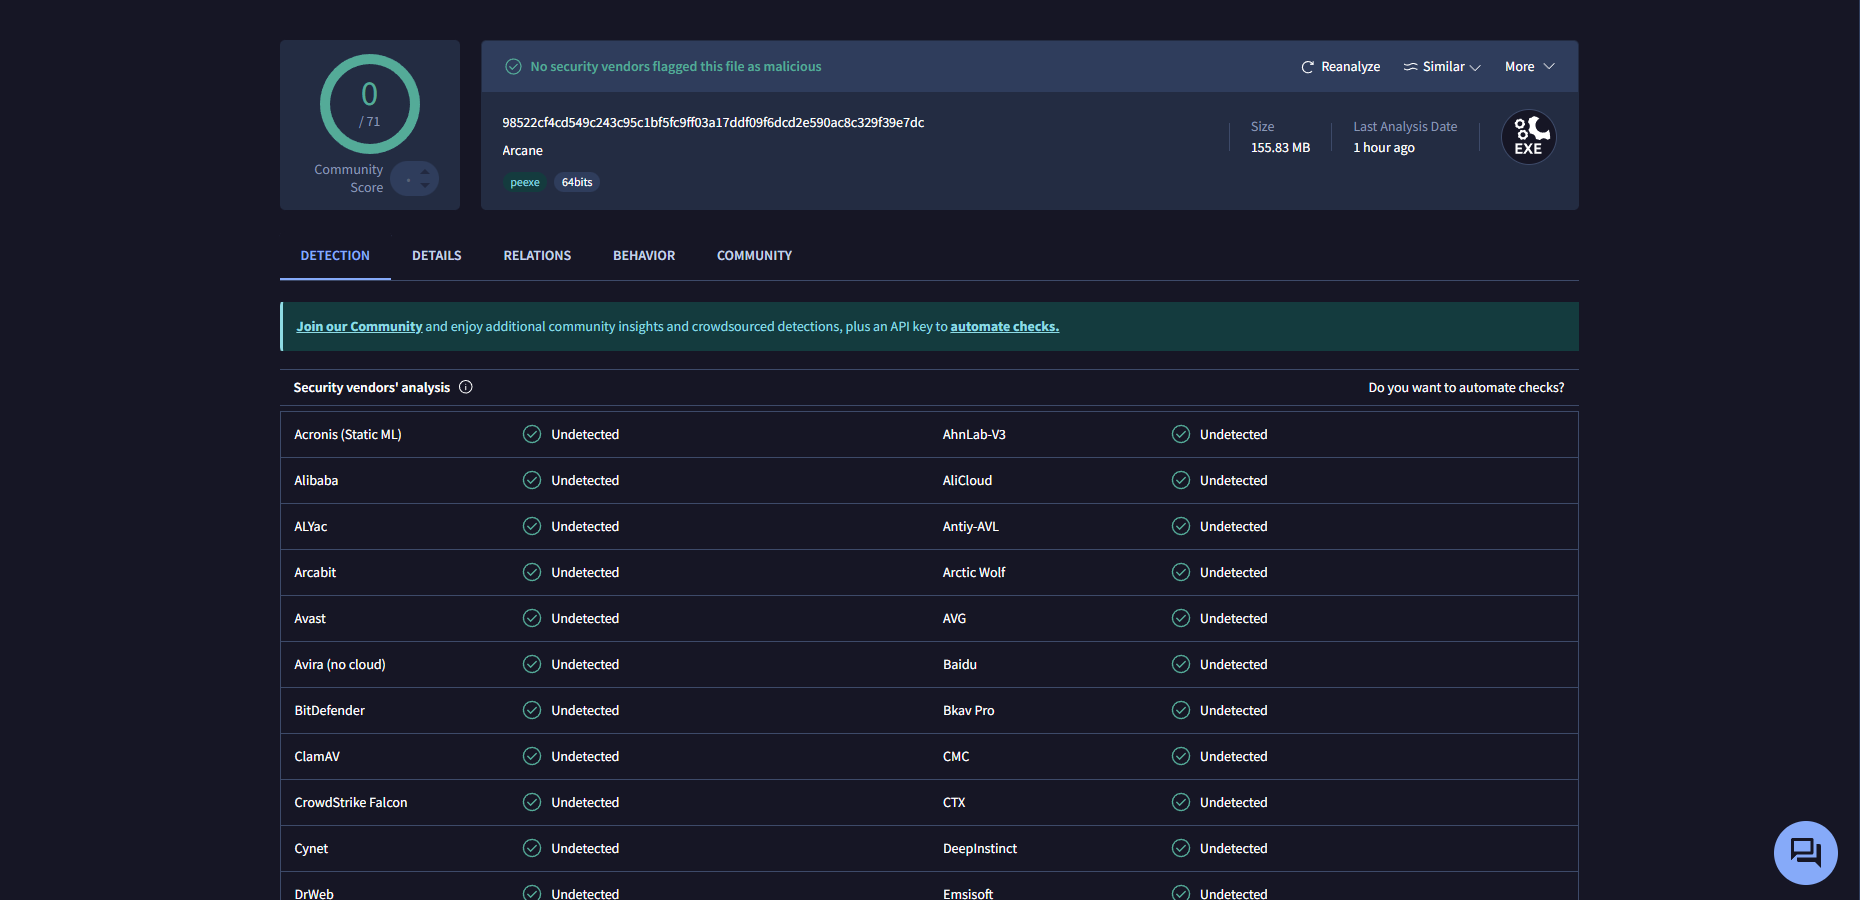
Task: Click the Similar files icon
Action: point(1412,66)
